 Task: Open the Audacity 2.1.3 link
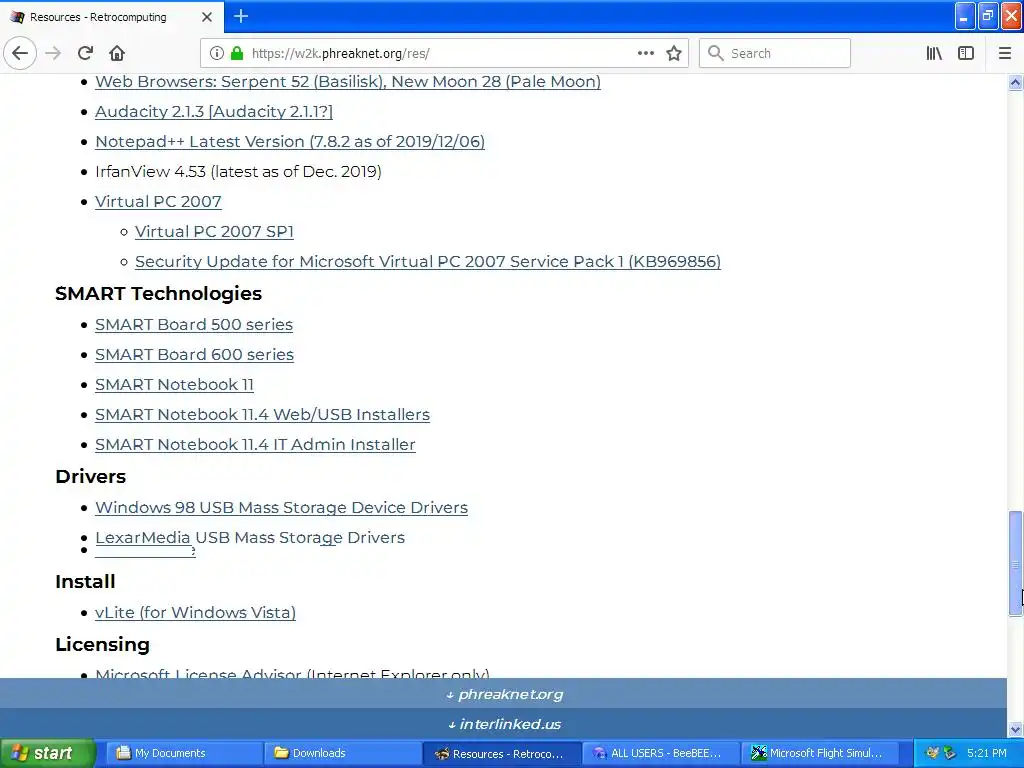[x=214, y=112]
